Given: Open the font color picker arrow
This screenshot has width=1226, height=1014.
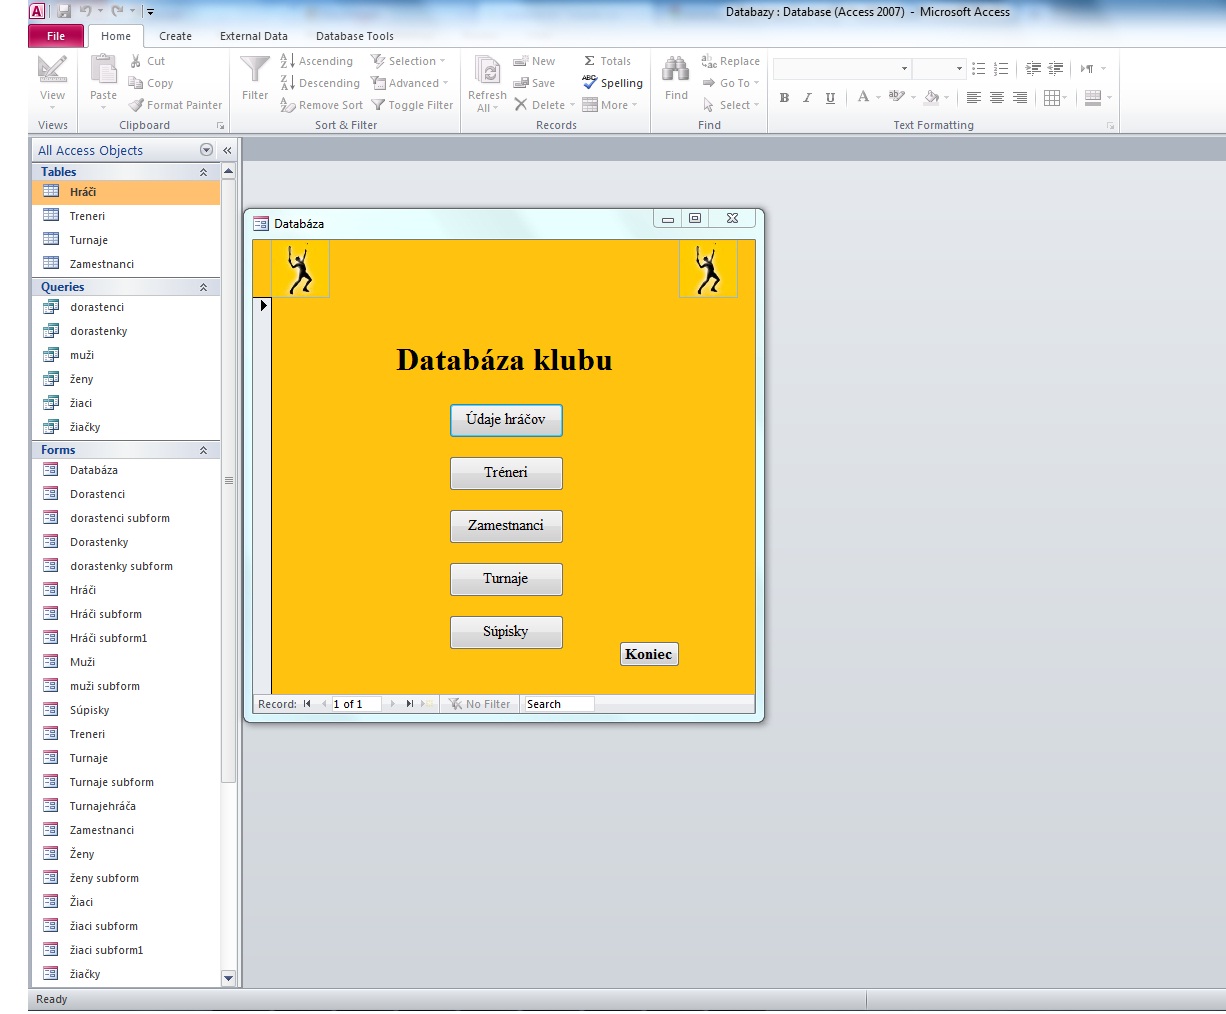Looking at the screenshot, I should click(x=878, y=98).
